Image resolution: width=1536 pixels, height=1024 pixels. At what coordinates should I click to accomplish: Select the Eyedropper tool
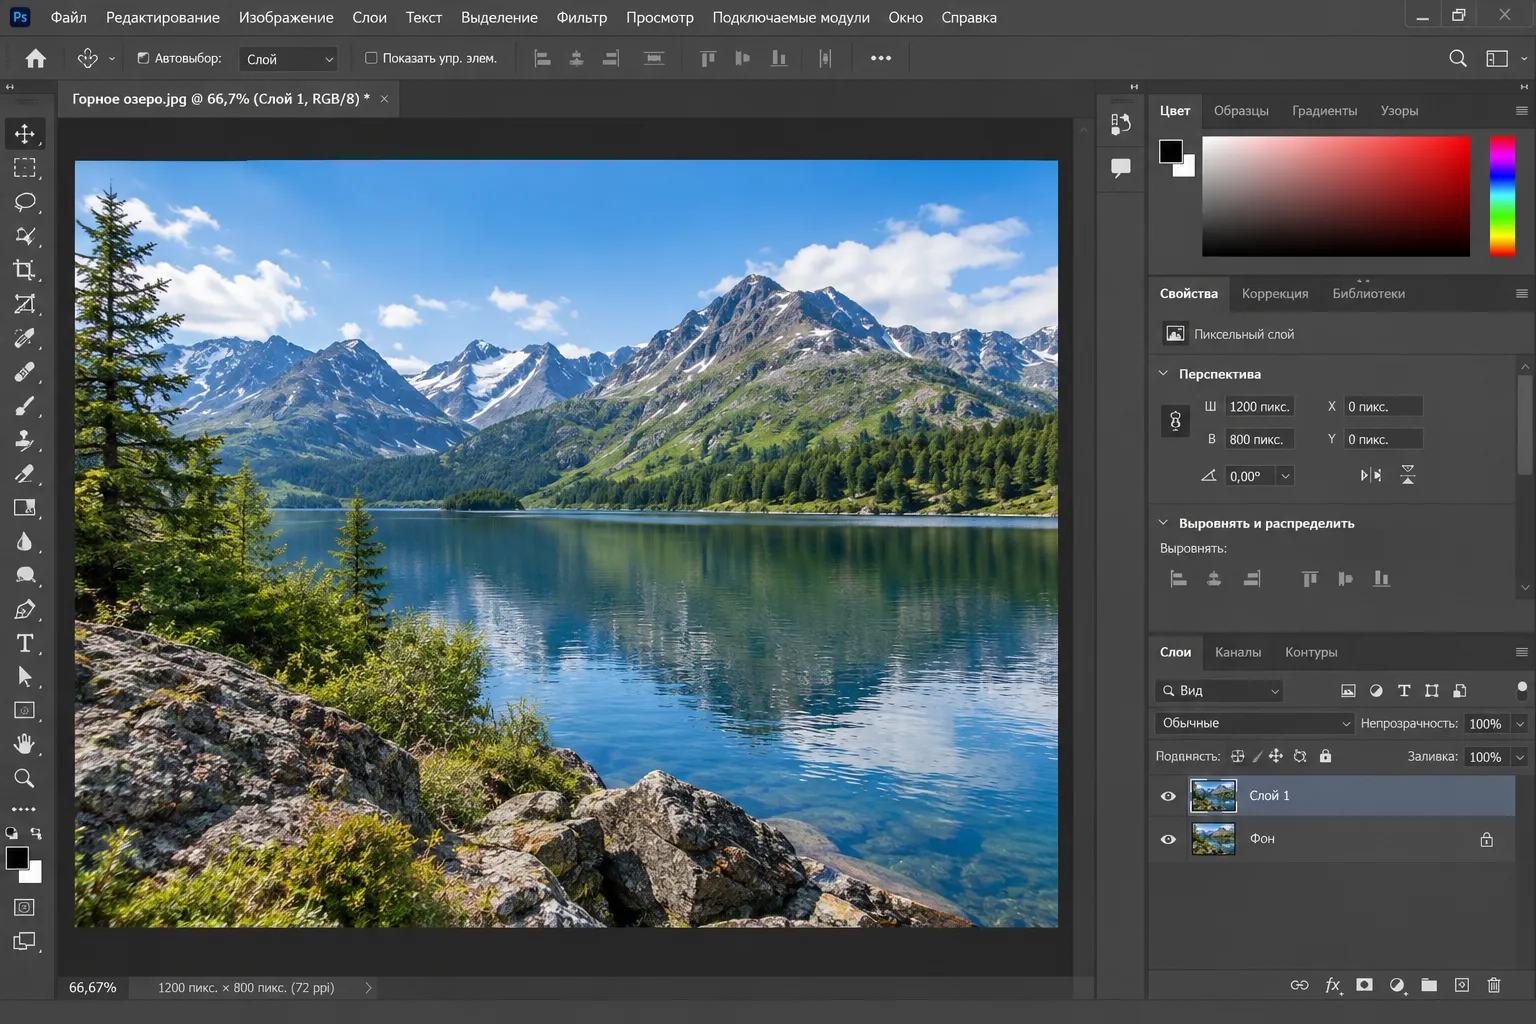[25, 338]
